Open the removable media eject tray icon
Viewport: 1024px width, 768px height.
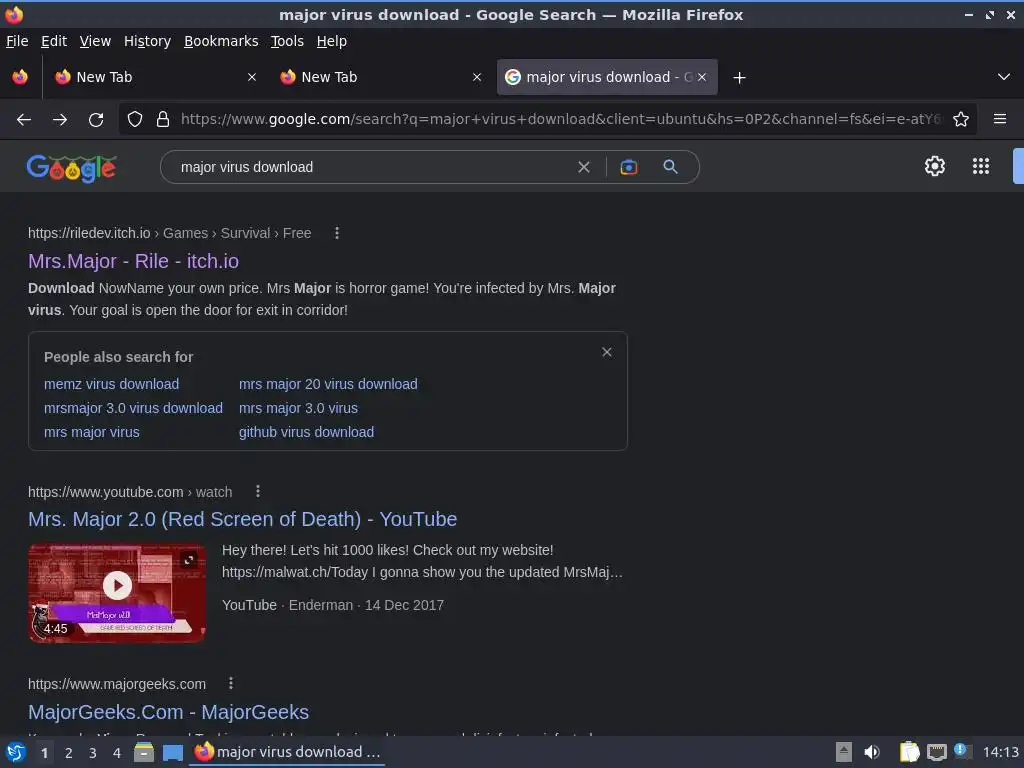pos(844,752)
